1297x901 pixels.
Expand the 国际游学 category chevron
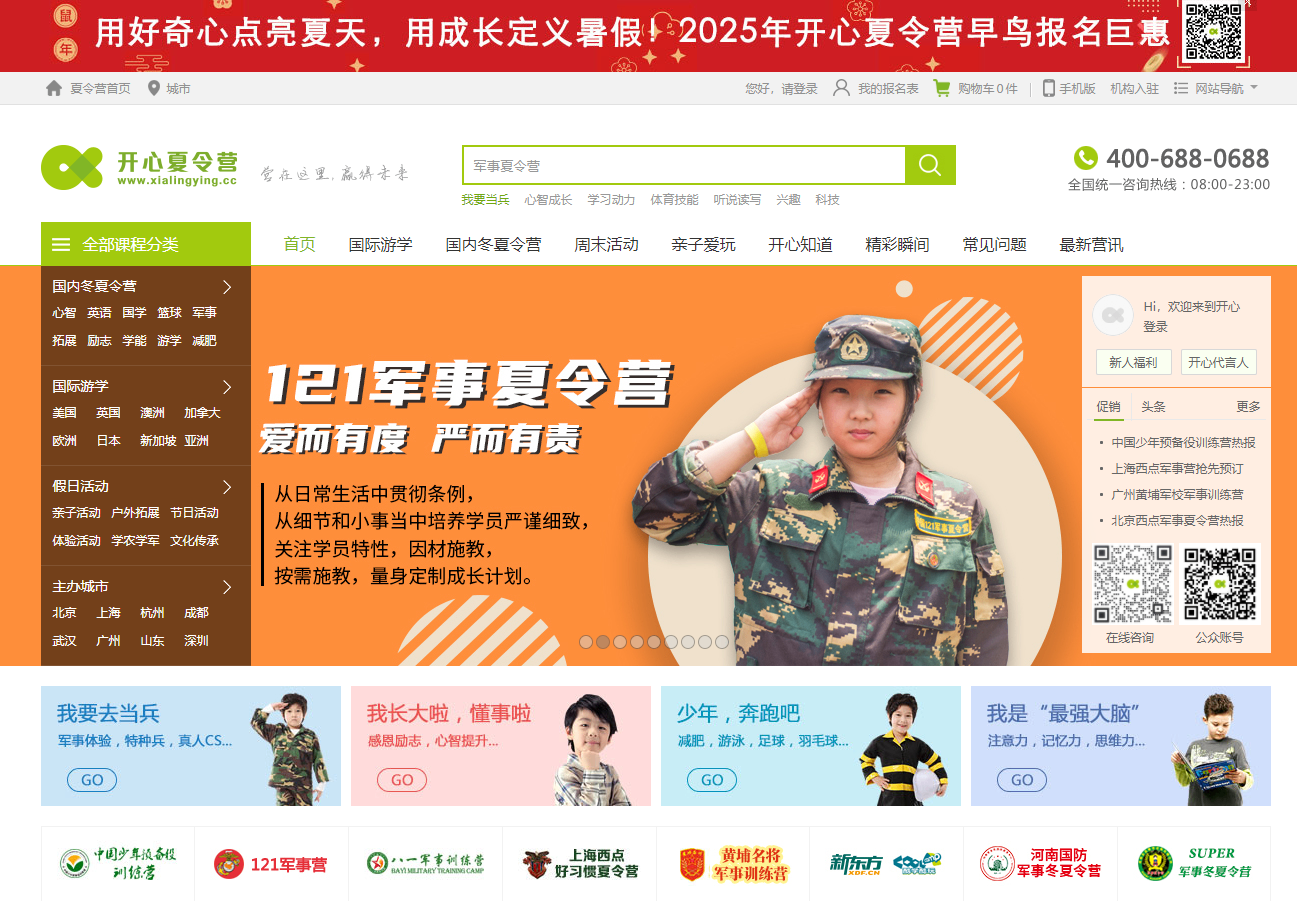(x=227, y=387)
